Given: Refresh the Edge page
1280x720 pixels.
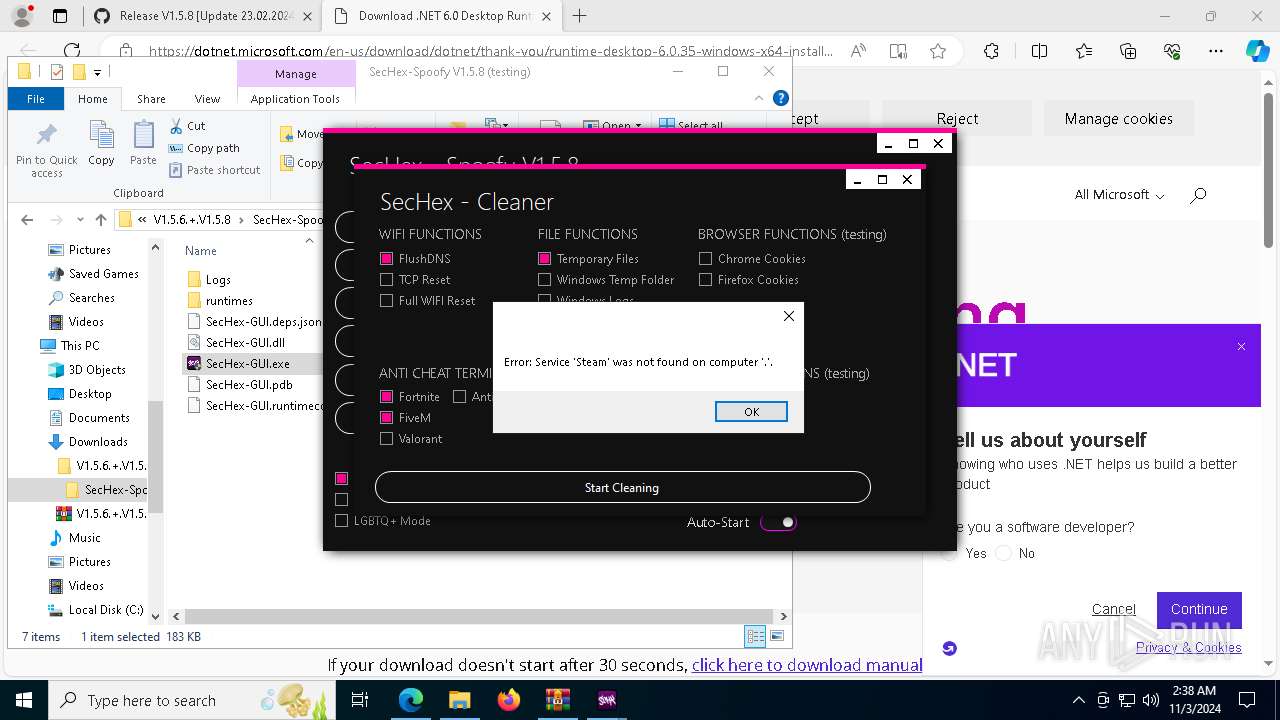Looking at the screenshot, I should 72,51.
